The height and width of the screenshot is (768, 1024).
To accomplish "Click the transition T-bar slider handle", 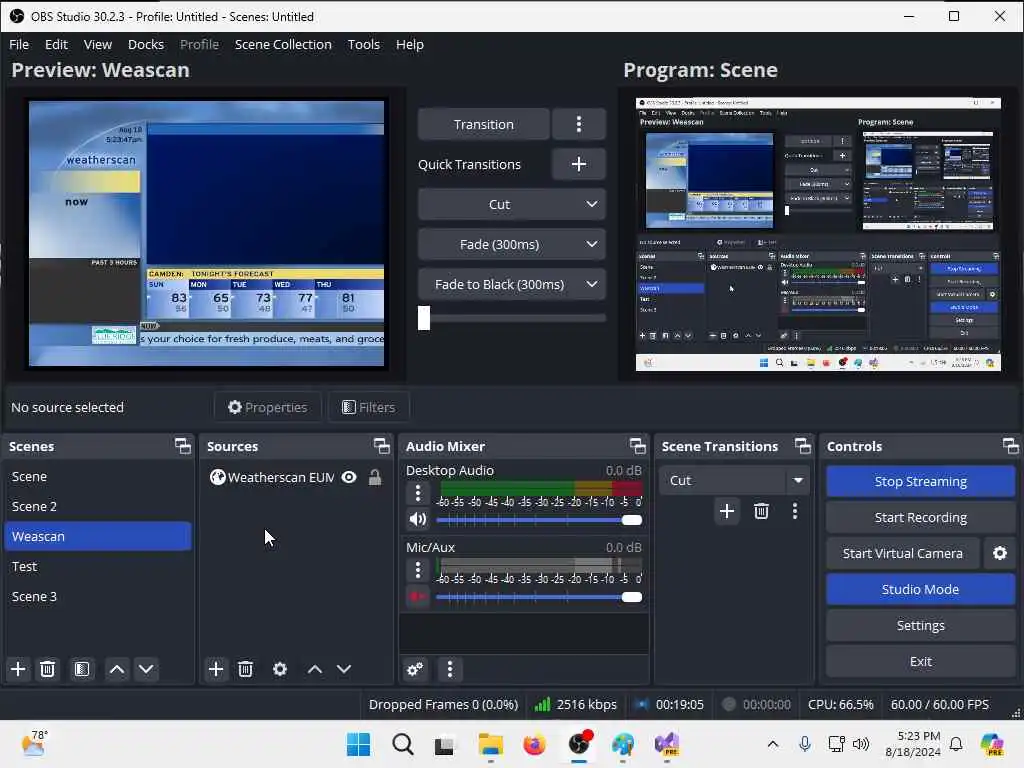I will coord(424,318).
